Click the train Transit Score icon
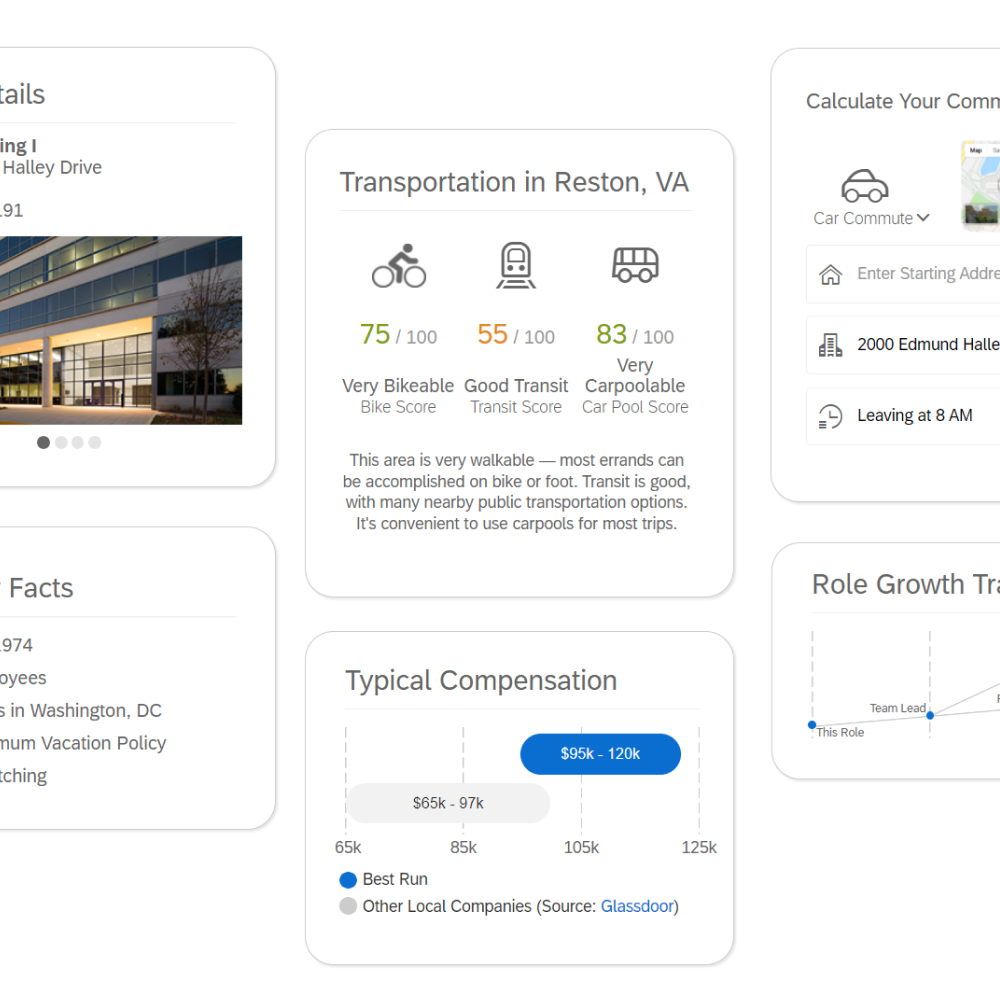Screen dimensions: 1000x999 (x=516, y=266)
